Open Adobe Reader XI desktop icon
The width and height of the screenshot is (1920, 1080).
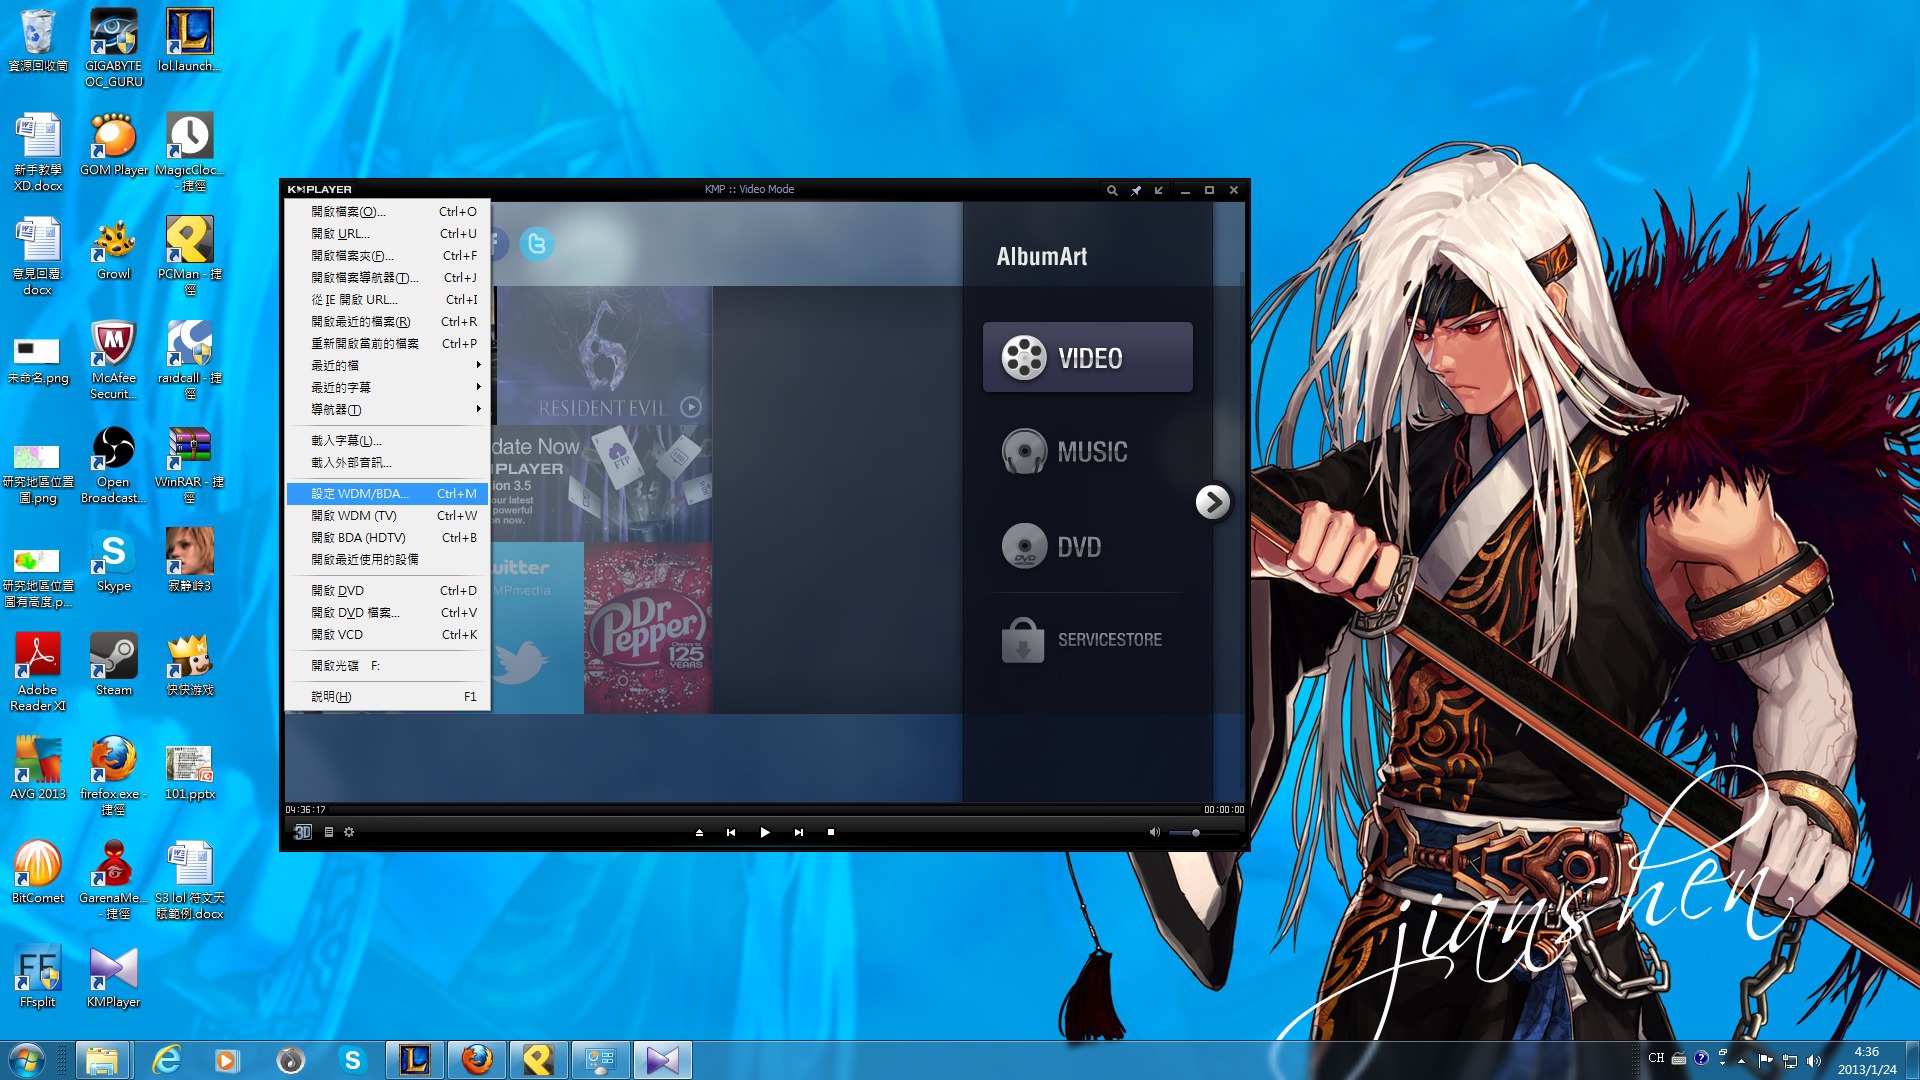point(38,672)
